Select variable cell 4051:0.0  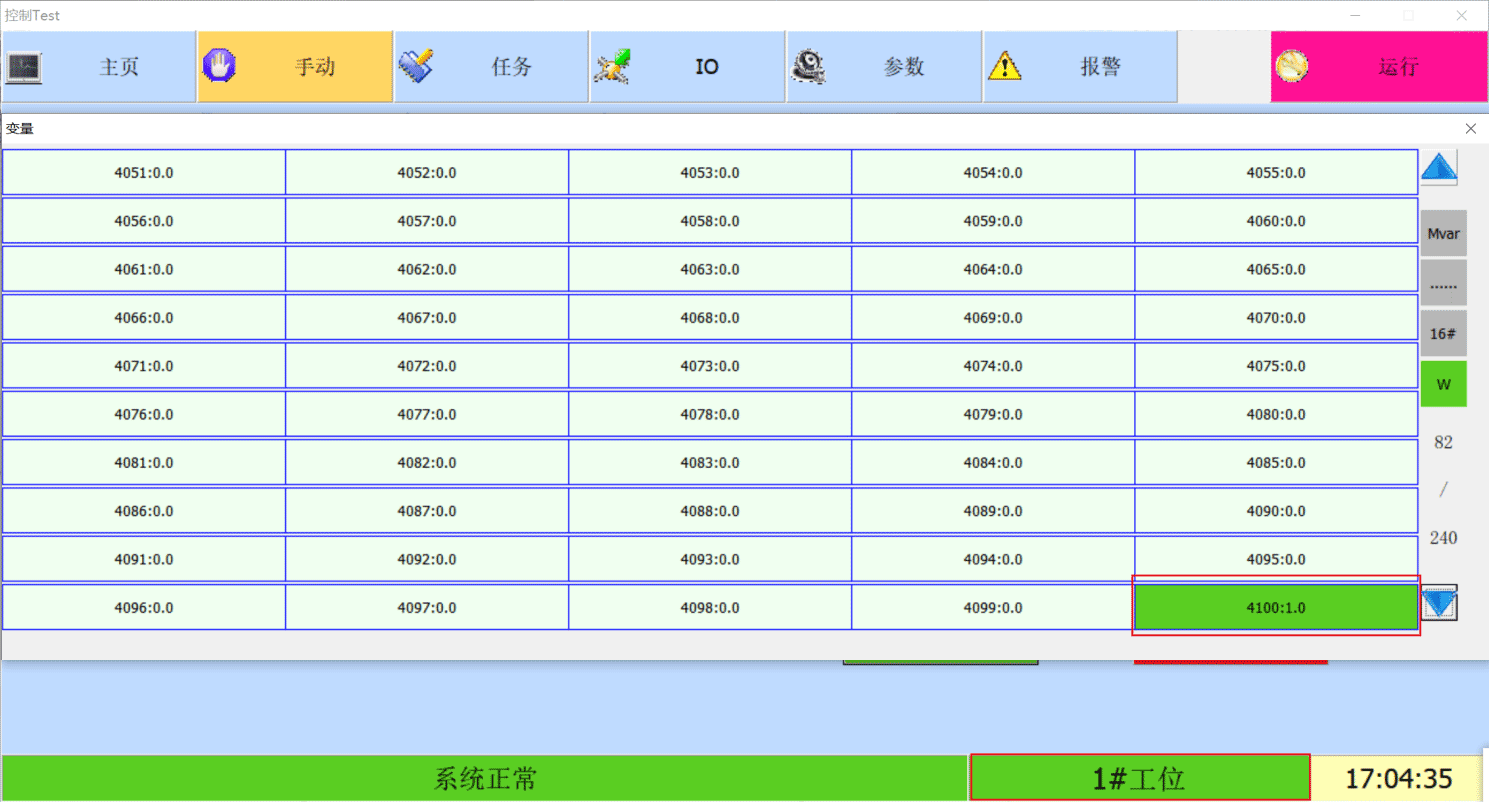point(144,173)
